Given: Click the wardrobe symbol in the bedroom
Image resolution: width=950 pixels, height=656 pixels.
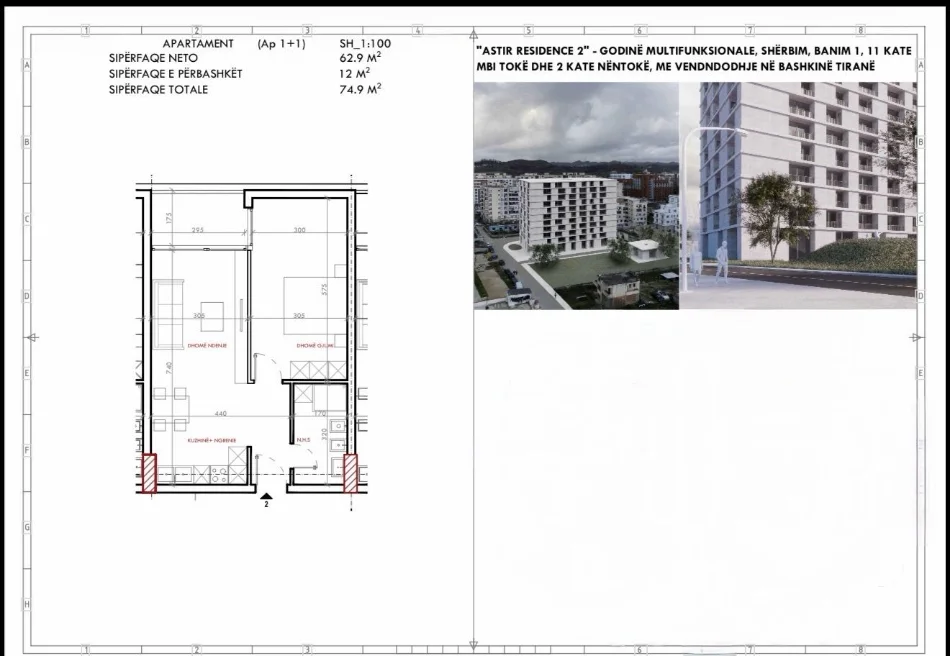Looking at the screenshot, I should (x=318, y=370).
